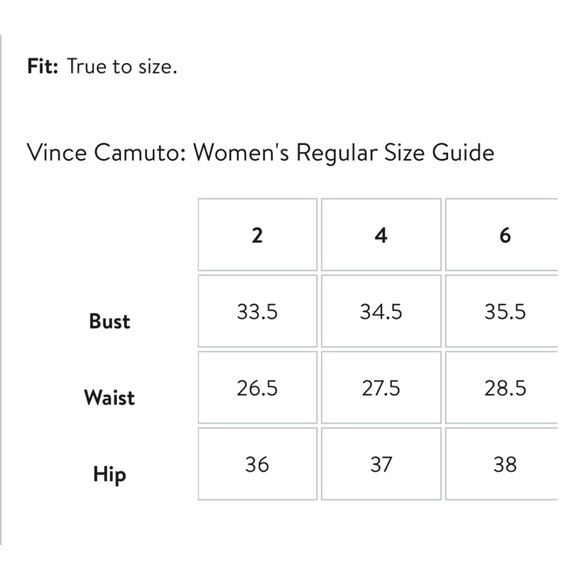Select the hip value 37 cell
This screenshot has height=580, width=580.
tap(381, 464)
